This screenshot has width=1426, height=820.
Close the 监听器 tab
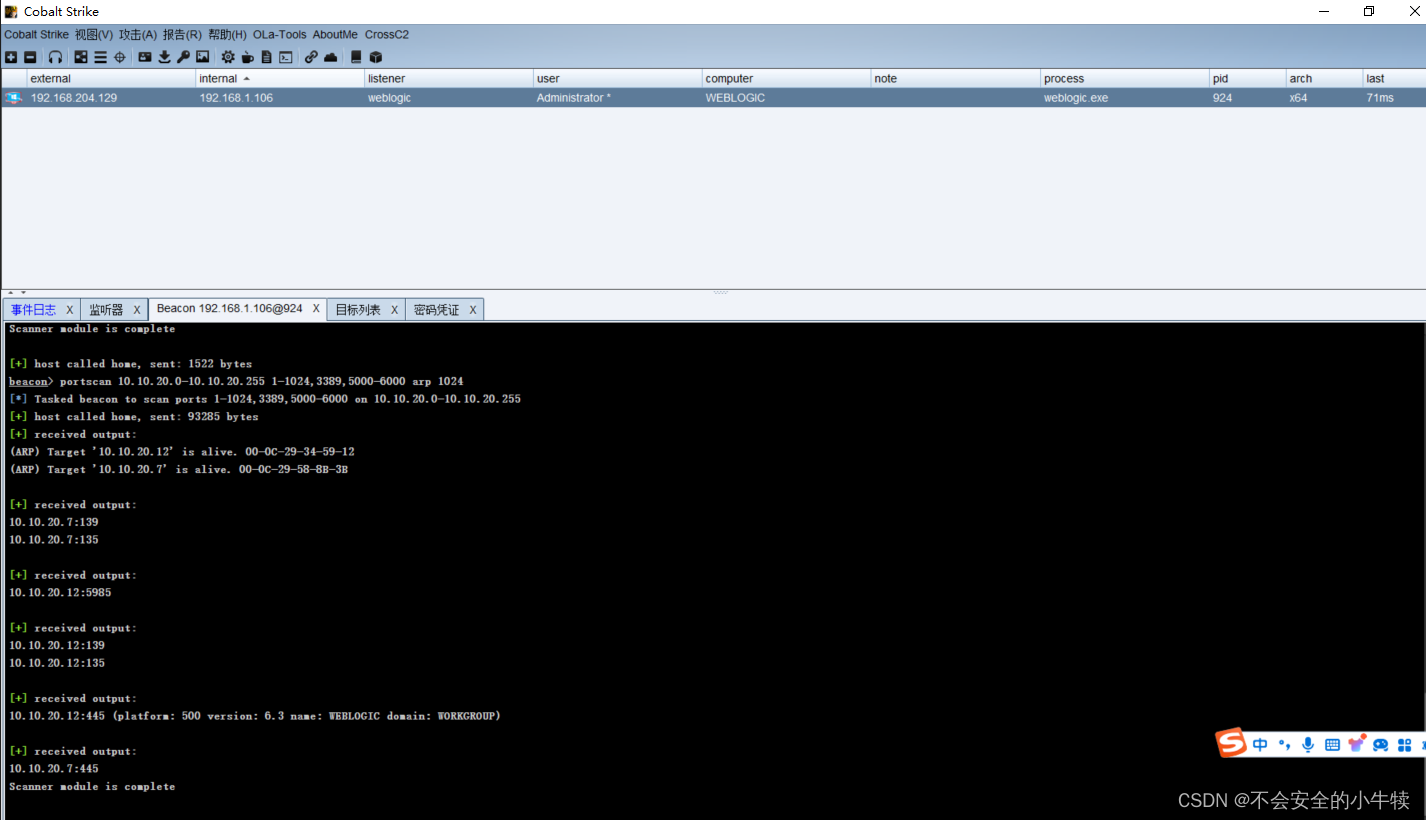pos(137,310)
